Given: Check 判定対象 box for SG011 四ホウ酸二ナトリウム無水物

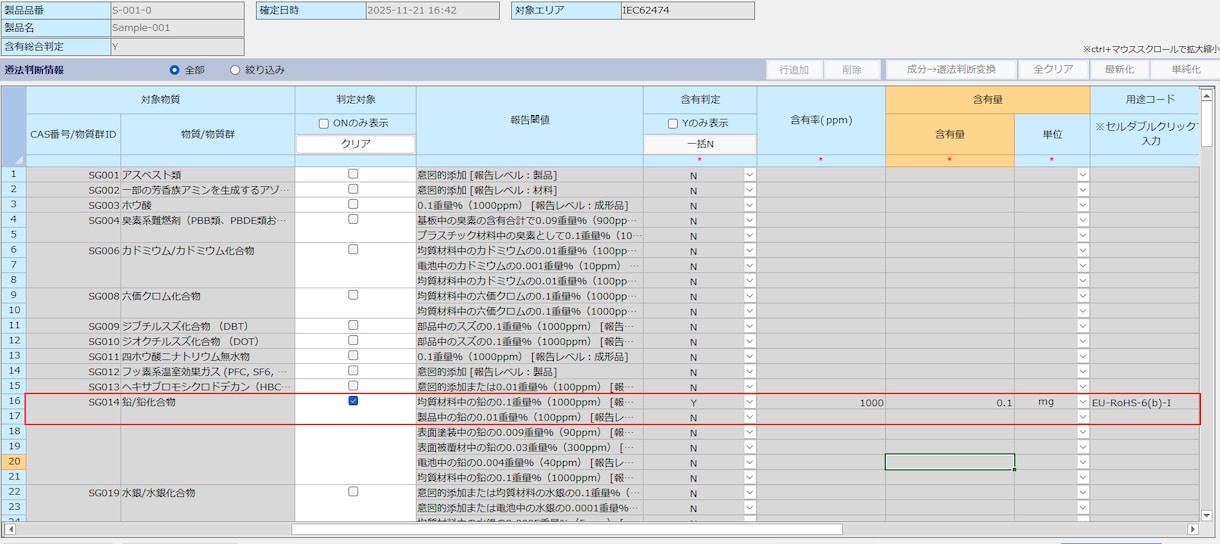Looking at the screenshot, I should point(353,356).
